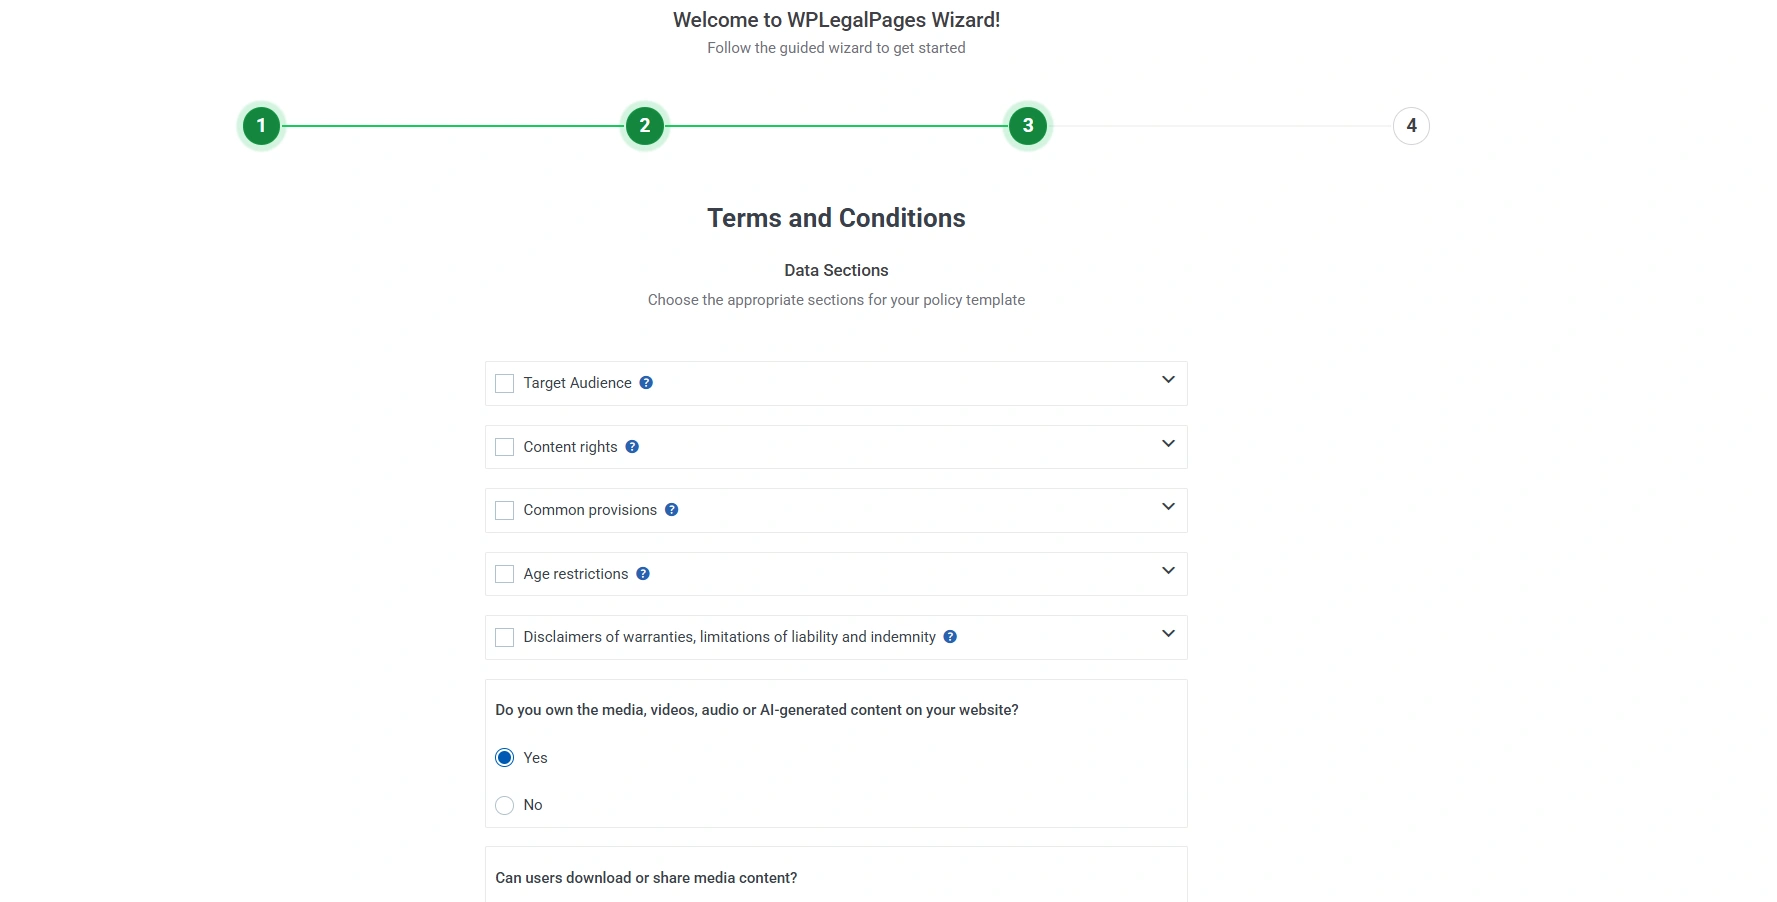This screenshot has height=902, width=1777.
Task: Expand the Content rights section
Action: (x=1167, y=444)
